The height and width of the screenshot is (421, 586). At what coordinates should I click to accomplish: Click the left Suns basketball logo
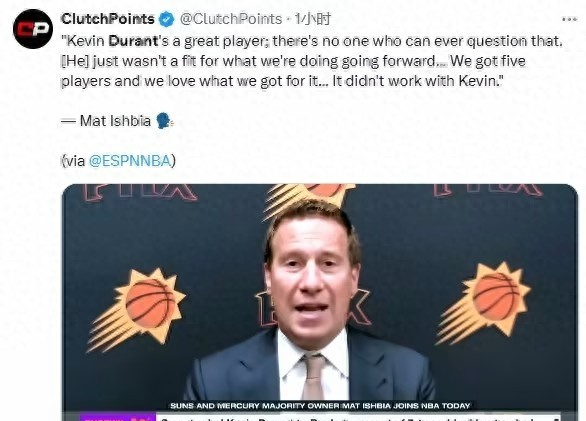coord(136,310)
